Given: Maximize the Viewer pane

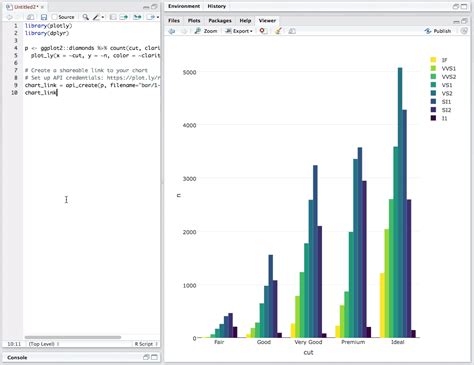Looking at the screenshot, I should (x=464, y=21).
